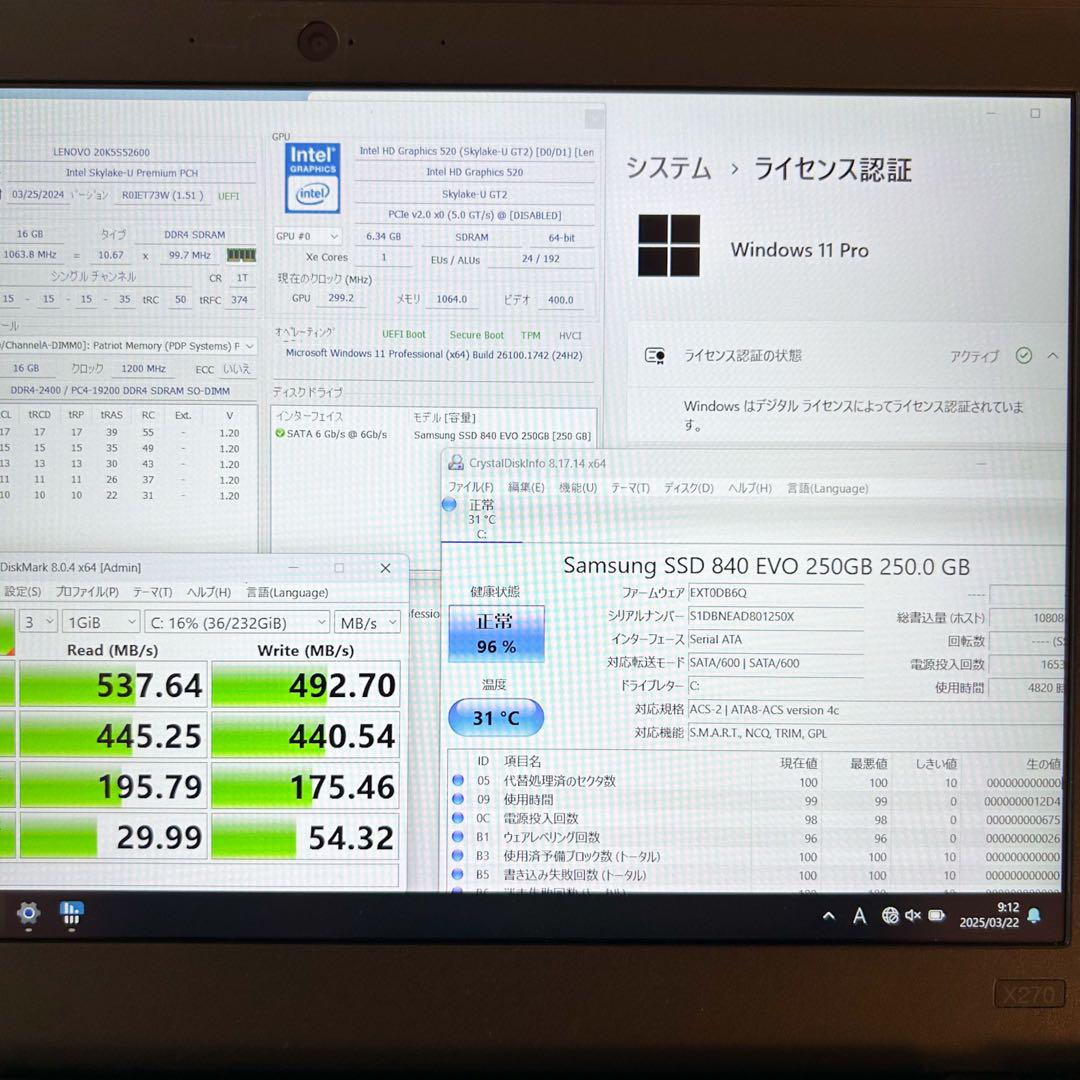Viewport: 1080px width, 1080px height.
Task: Open 機能(U) menu in CrystalDiskInfo
Action: (x=578, y=488)
